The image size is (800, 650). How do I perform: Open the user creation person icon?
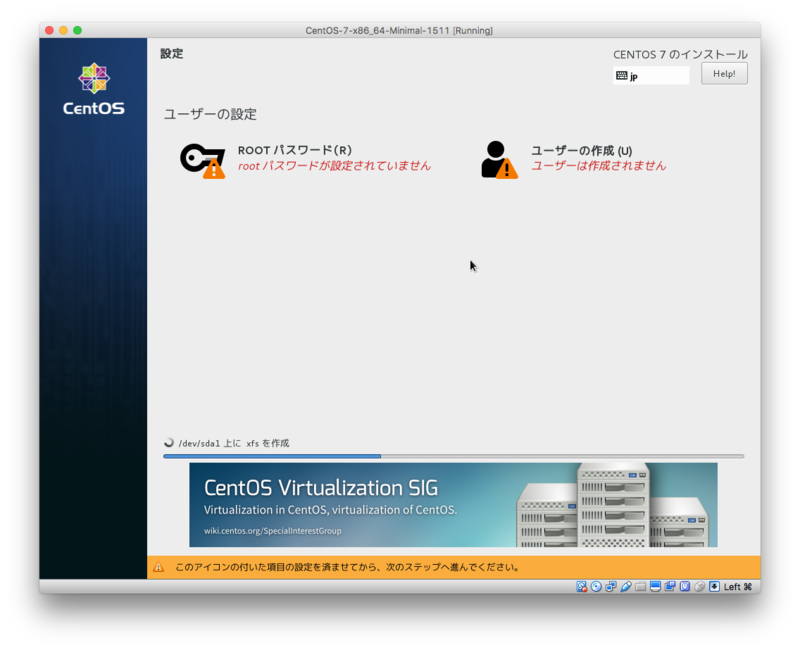(x=499, y=160)
